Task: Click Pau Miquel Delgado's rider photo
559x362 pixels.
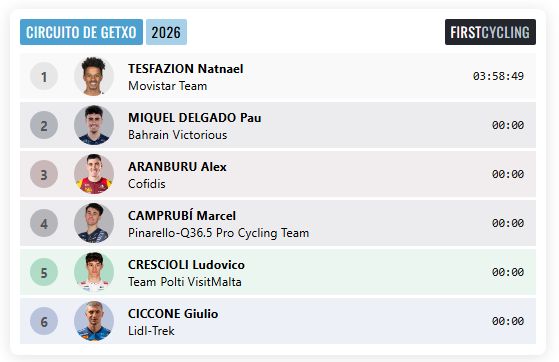Action: [x=94, y=125]
